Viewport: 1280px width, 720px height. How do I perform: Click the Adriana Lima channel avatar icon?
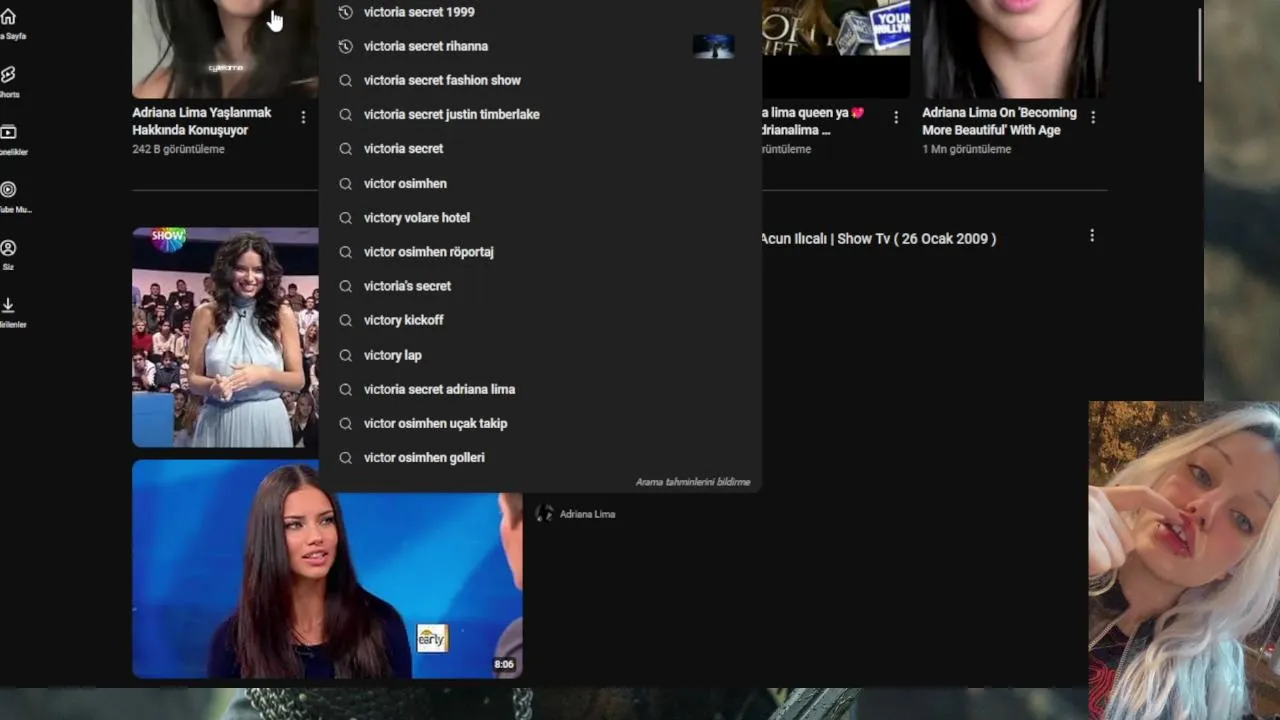click(x=545, y=513)
